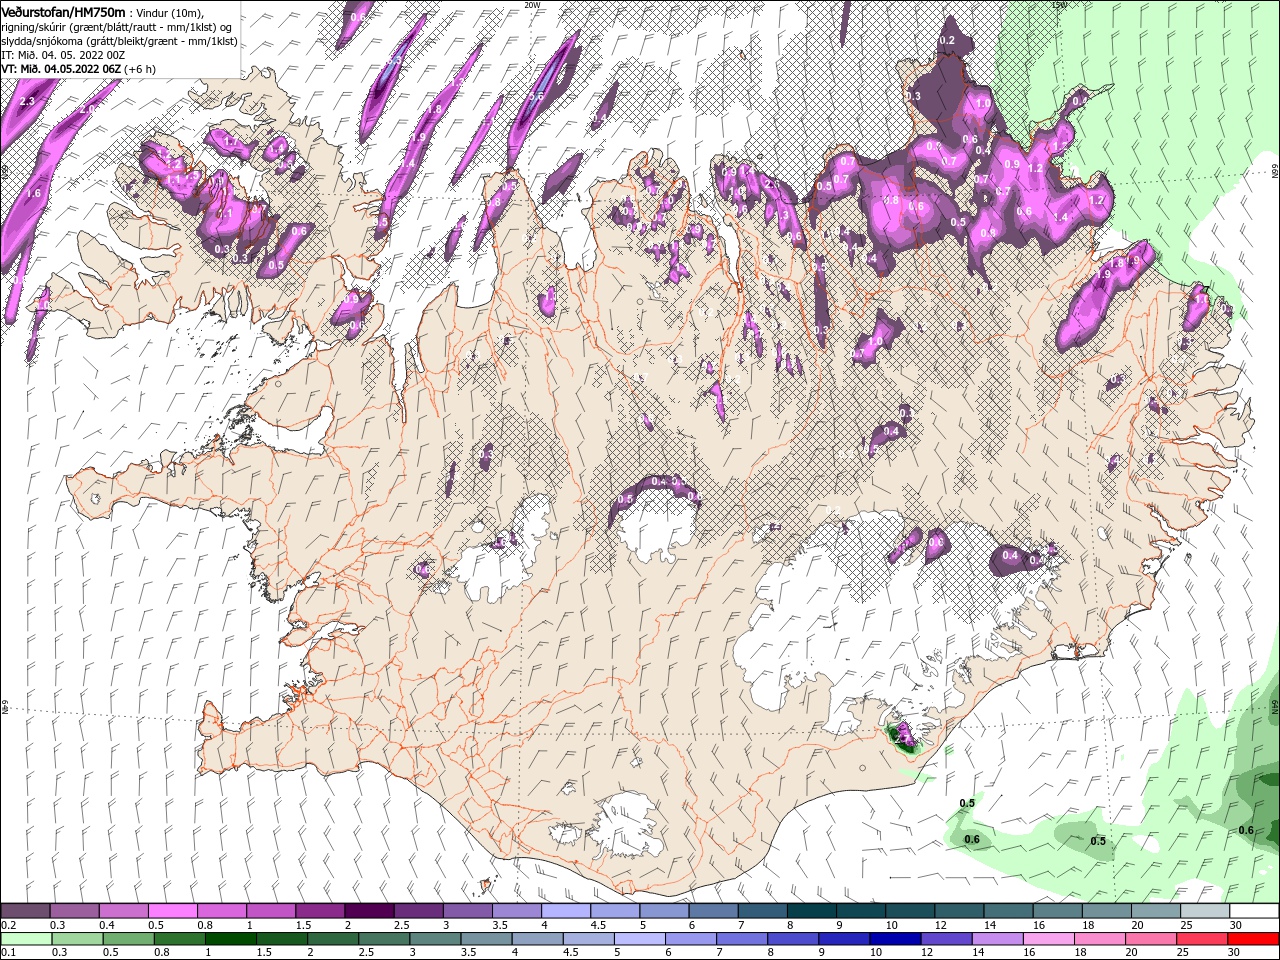1280x960 pixels.
Task: Select the 0.3 swatch in upper snow legend
Action: [74, 911]
